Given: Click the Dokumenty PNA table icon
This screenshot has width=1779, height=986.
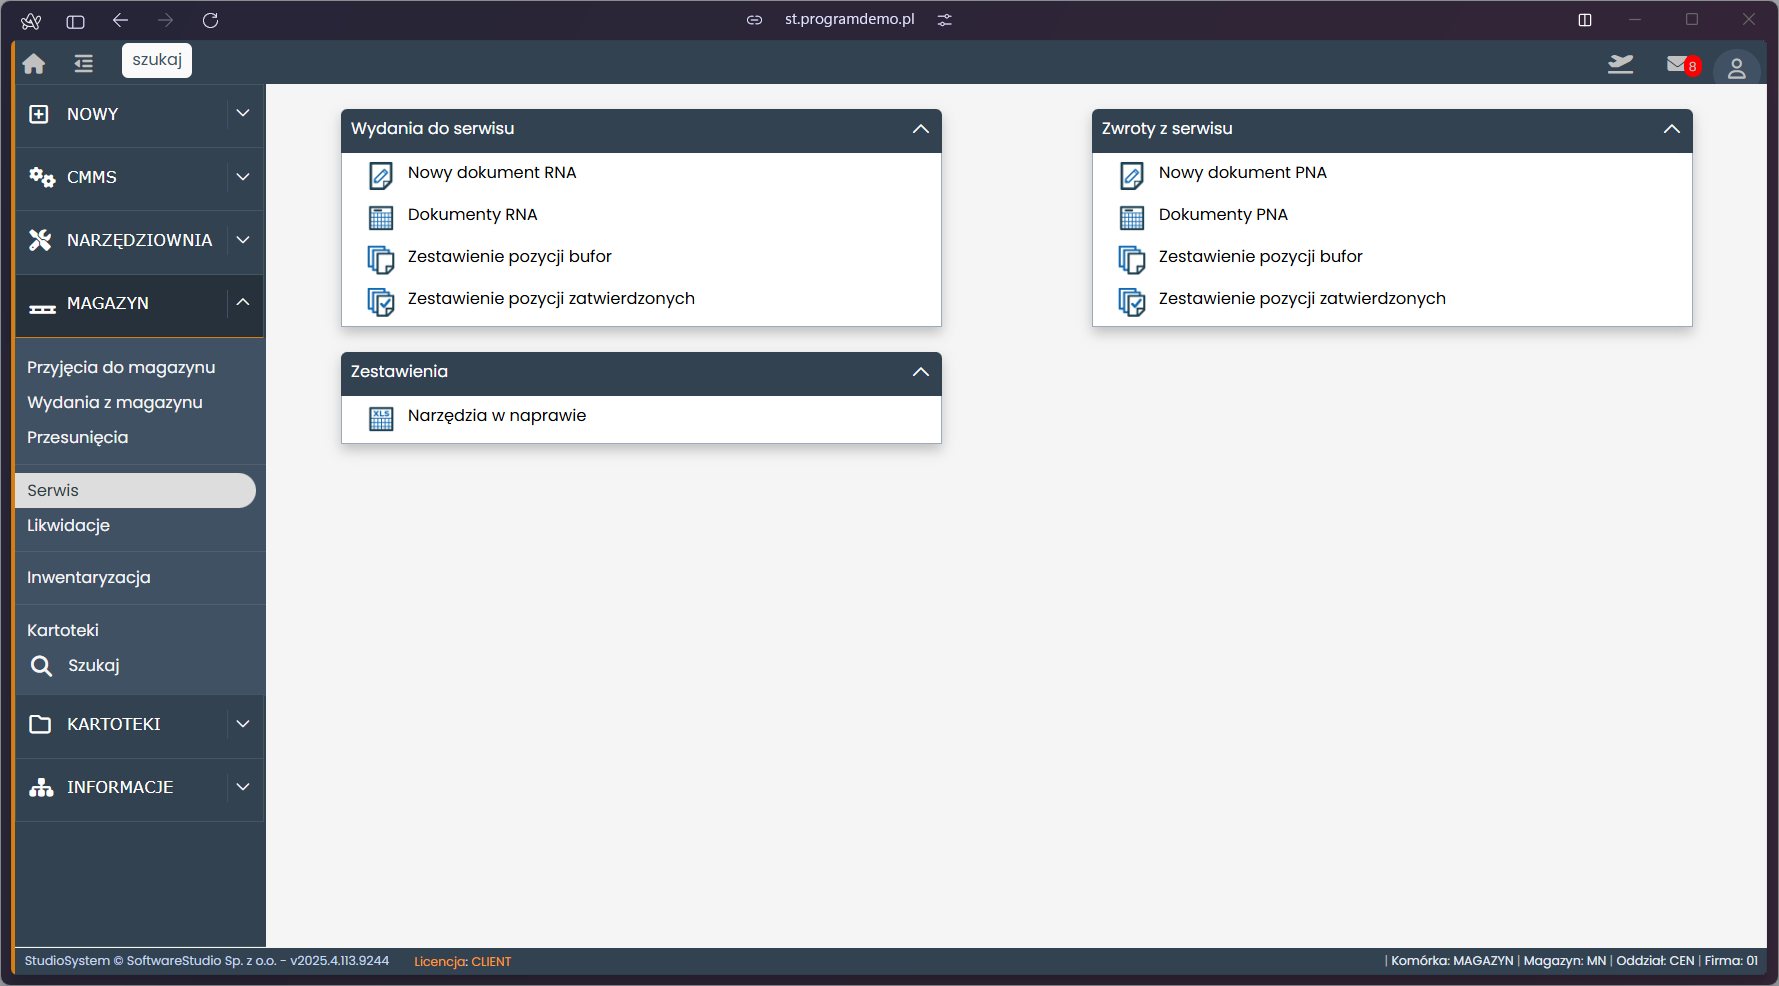Looking at the screenshot, I should [x=1131, y=217].
